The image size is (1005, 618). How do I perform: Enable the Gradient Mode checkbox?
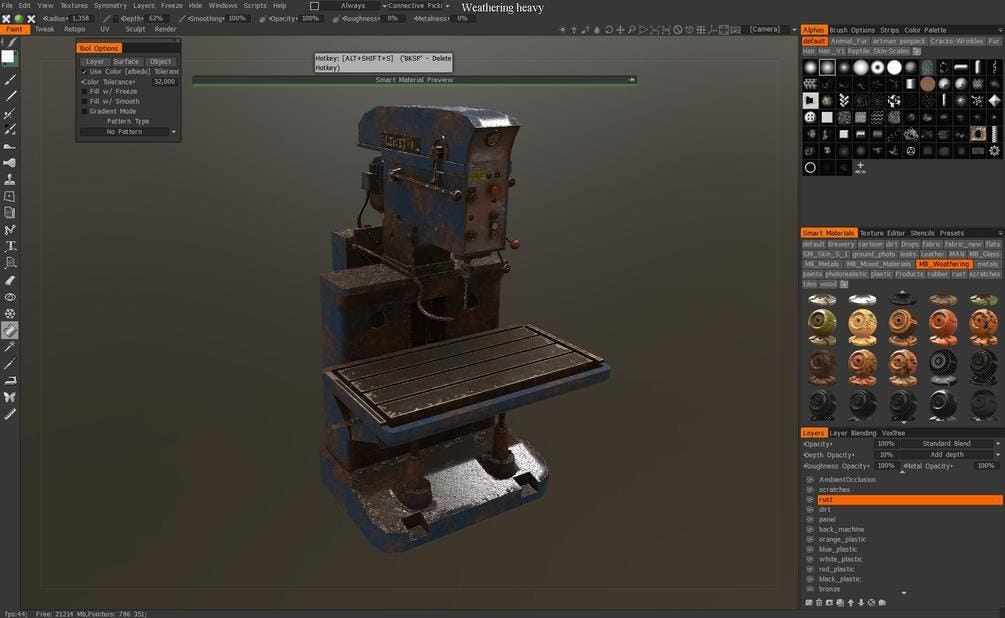click(x=85, y=110)
